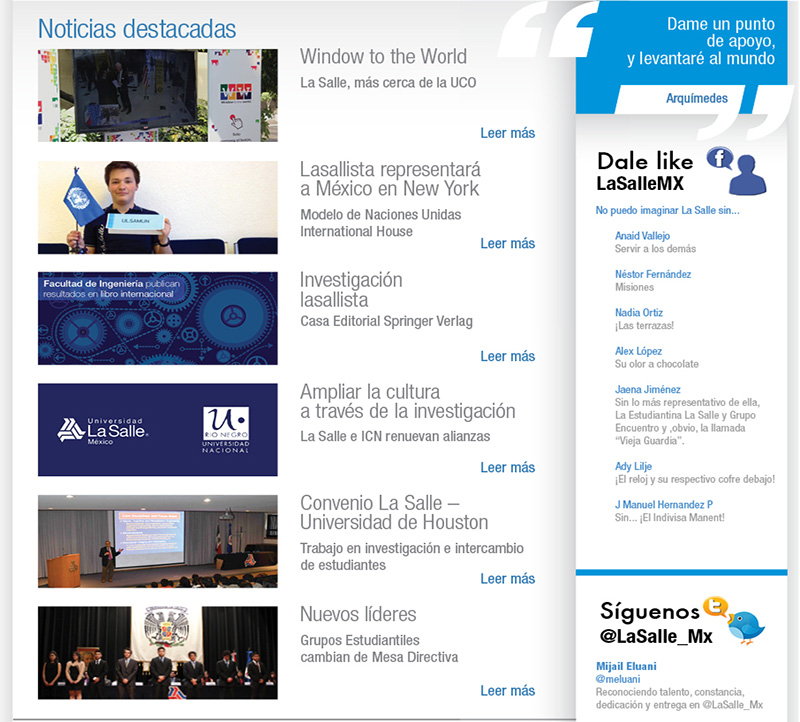This screenshot has height=722, width=800.
Task: Open the Window to the World thumbnail
Action: (157, 96)
